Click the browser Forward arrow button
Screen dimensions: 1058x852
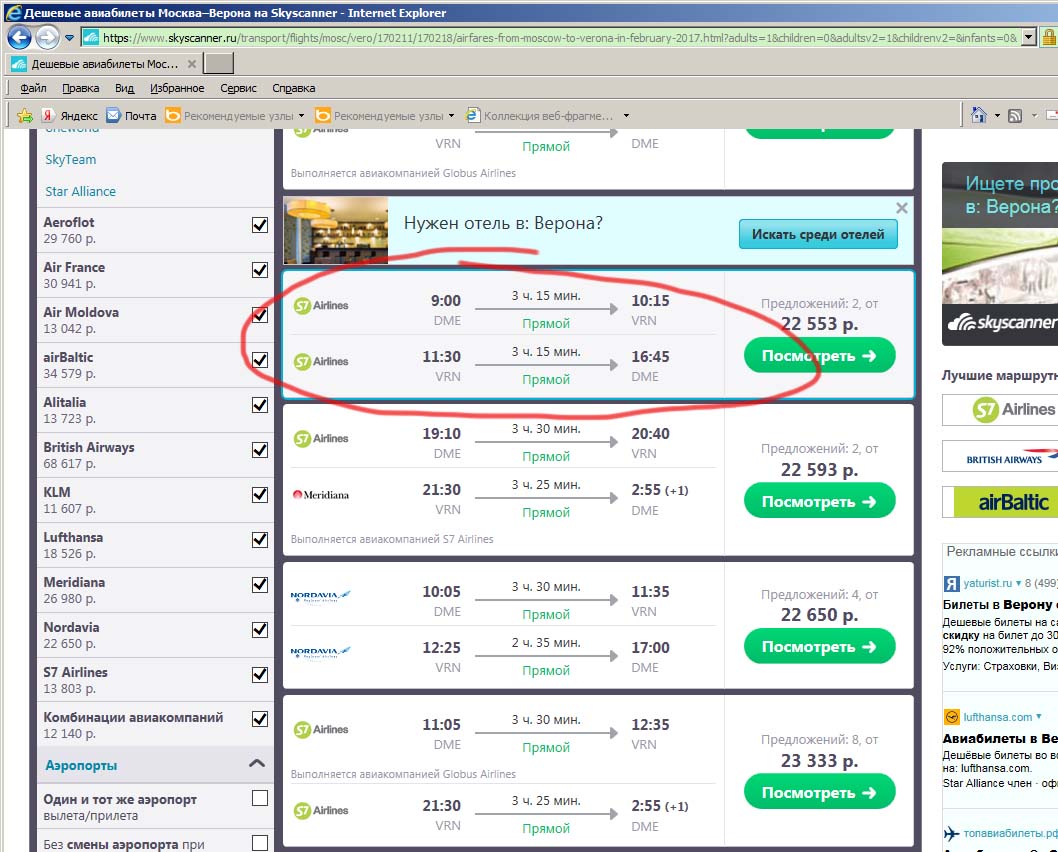click(x=47, y=37)
